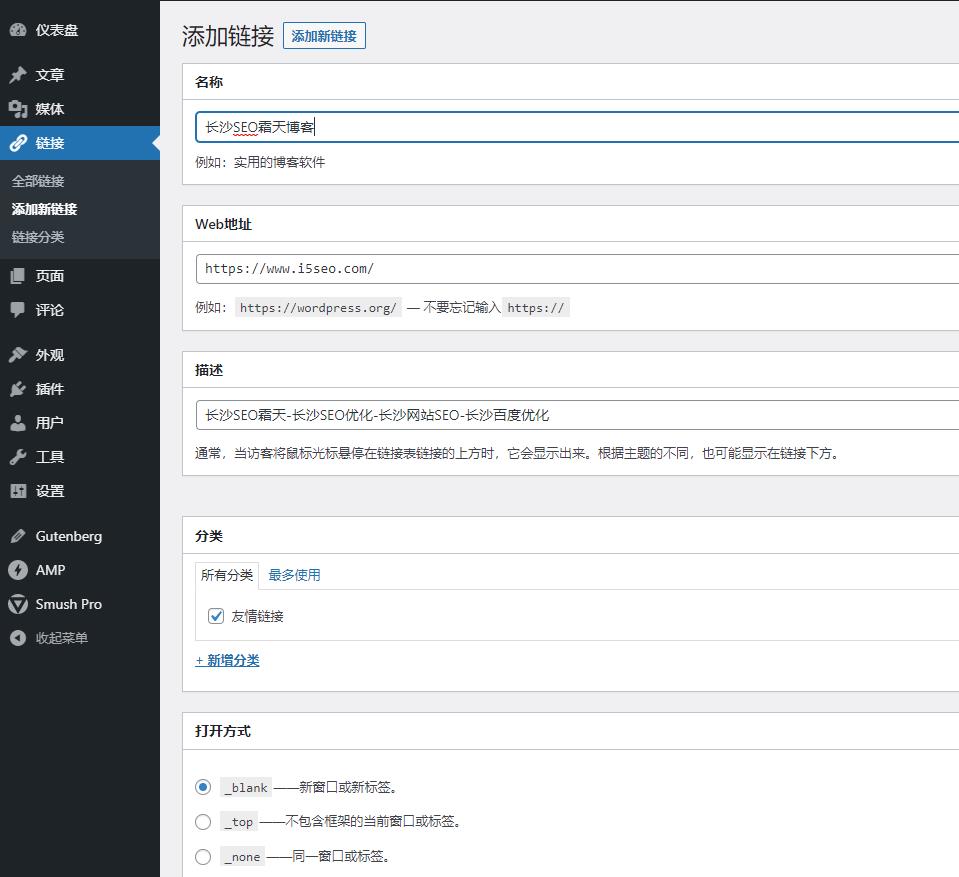The height and width of the screenshot is (877, 959).
Task: Click the 打开方式 panel heading
Action: [x=223, y=731]
